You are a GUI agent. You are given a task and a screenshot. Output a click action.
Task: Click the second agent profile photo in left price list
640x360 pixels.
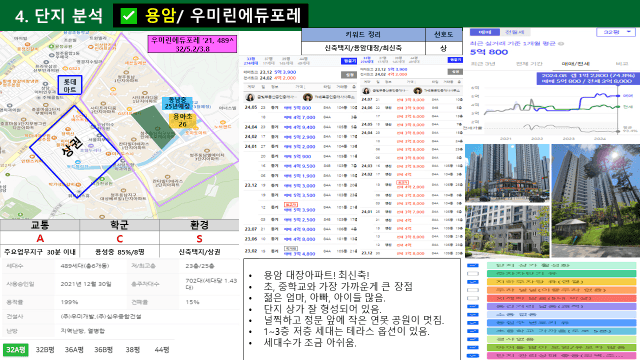[x=308, y=97]
